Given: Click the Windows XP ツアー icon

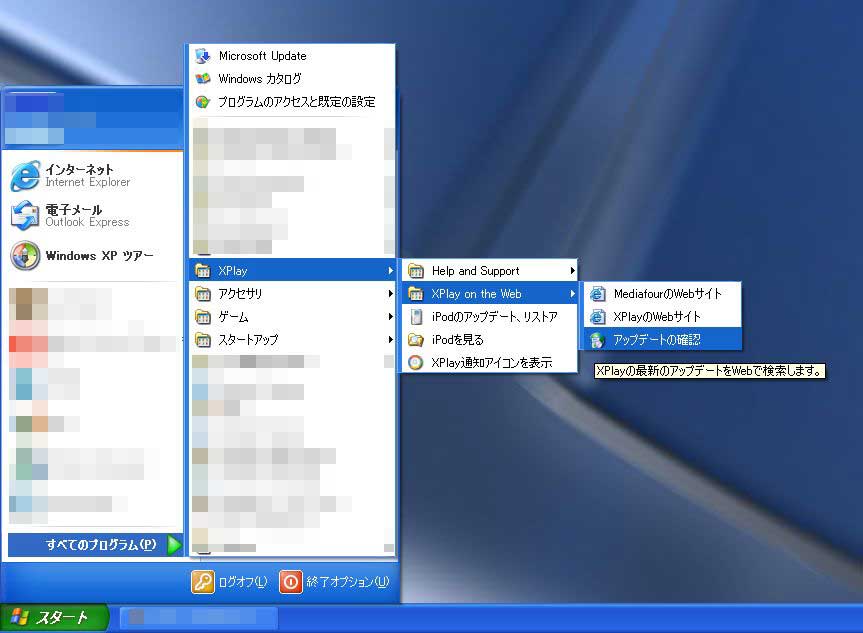Looking at the screenshot, I should pos(25,255).
